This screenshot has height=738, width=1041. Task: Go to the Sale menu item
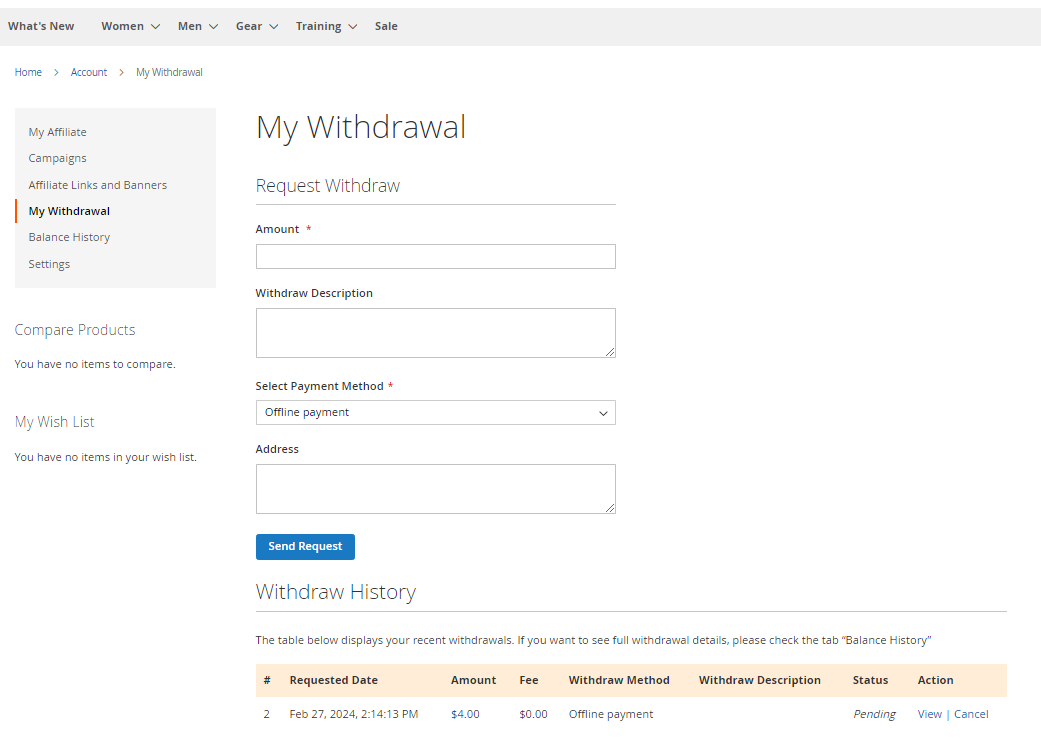[386, 27]
